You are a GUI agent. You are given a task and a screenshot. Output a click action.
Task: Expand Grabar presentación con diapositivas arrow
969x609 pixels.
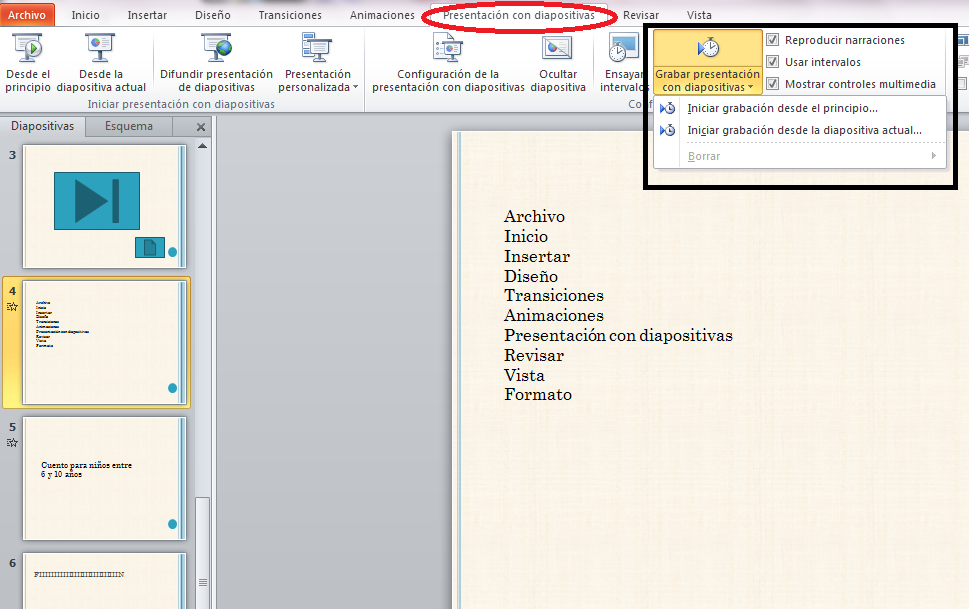[x=750, y=87]
